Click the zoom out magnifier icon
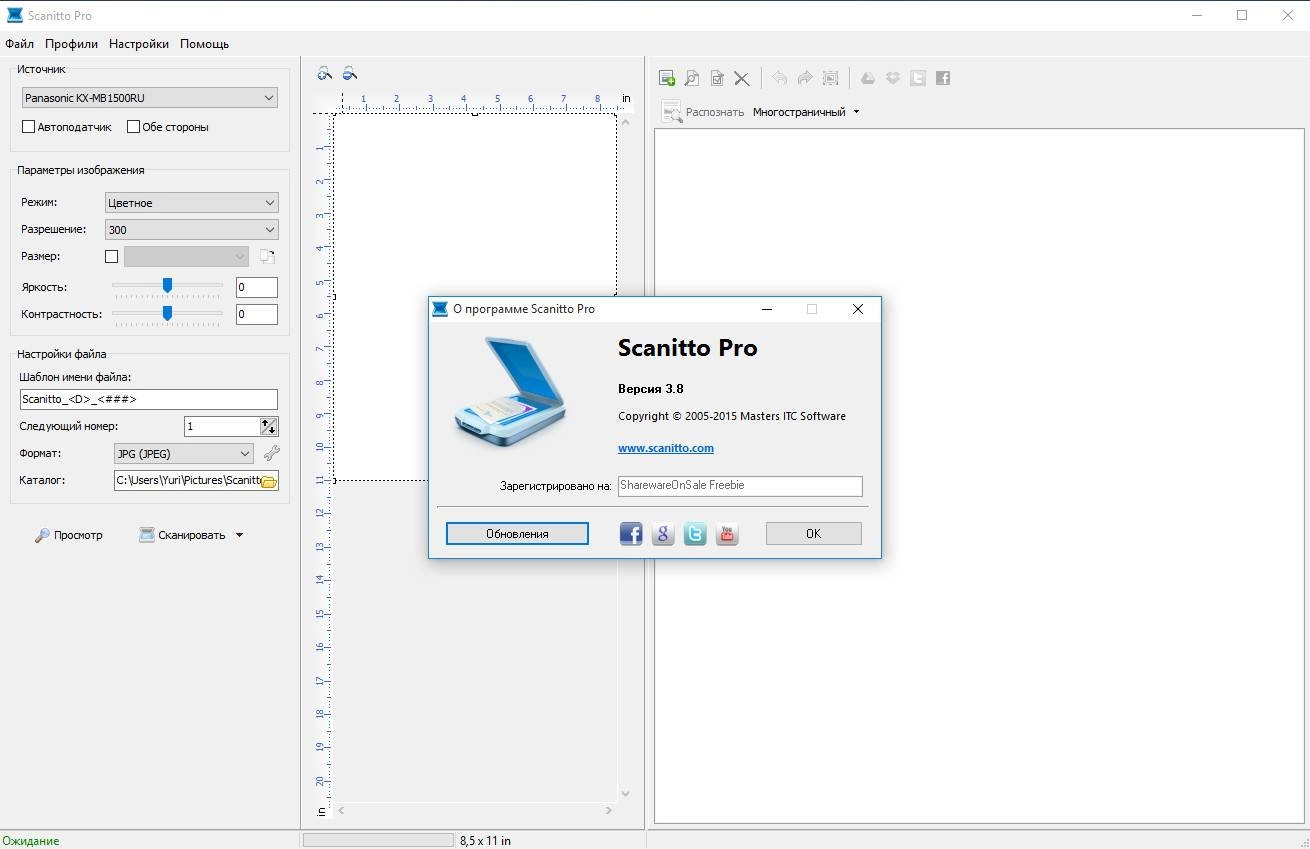The height and width of the screenshot is (849, 1310). [x=349, y=73]
